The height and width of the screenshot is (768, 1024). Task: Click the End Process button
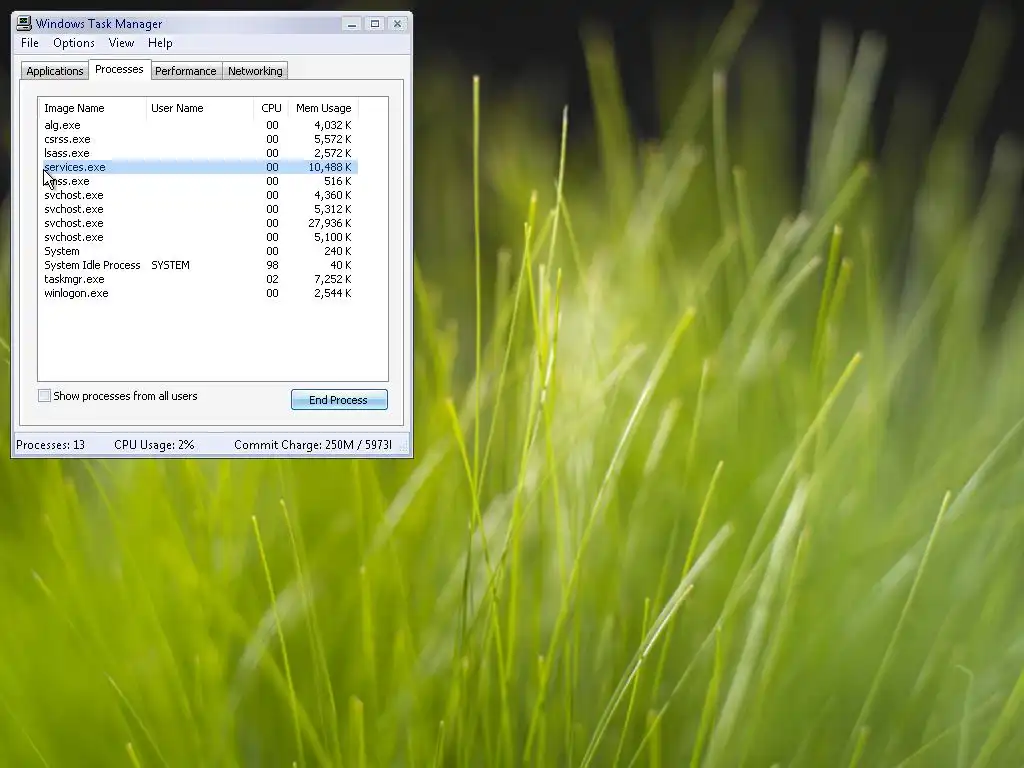(x=339, y=400)
